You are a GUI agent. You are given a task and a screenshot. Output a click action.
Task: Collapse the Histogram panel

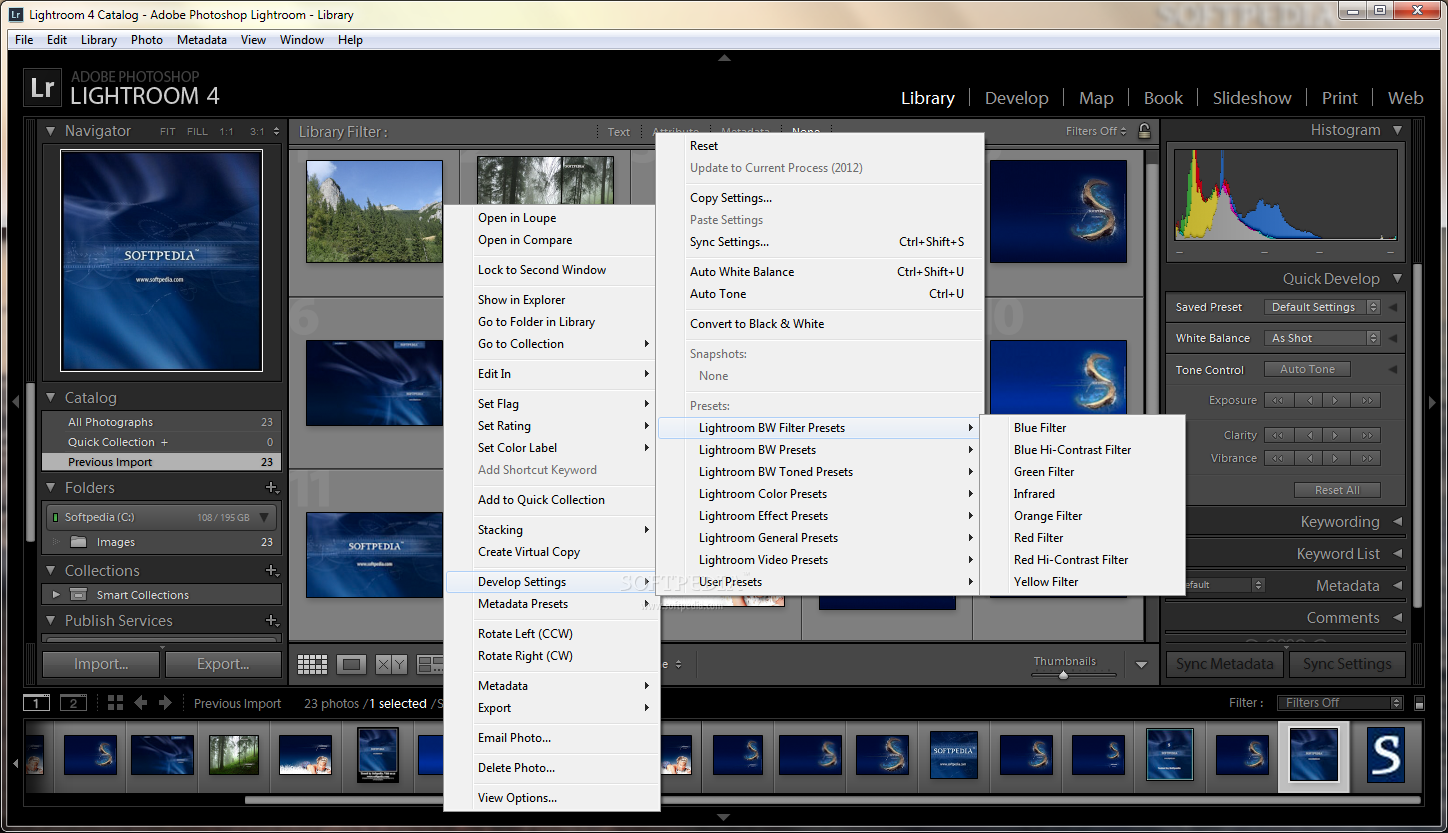(1397, 130)
